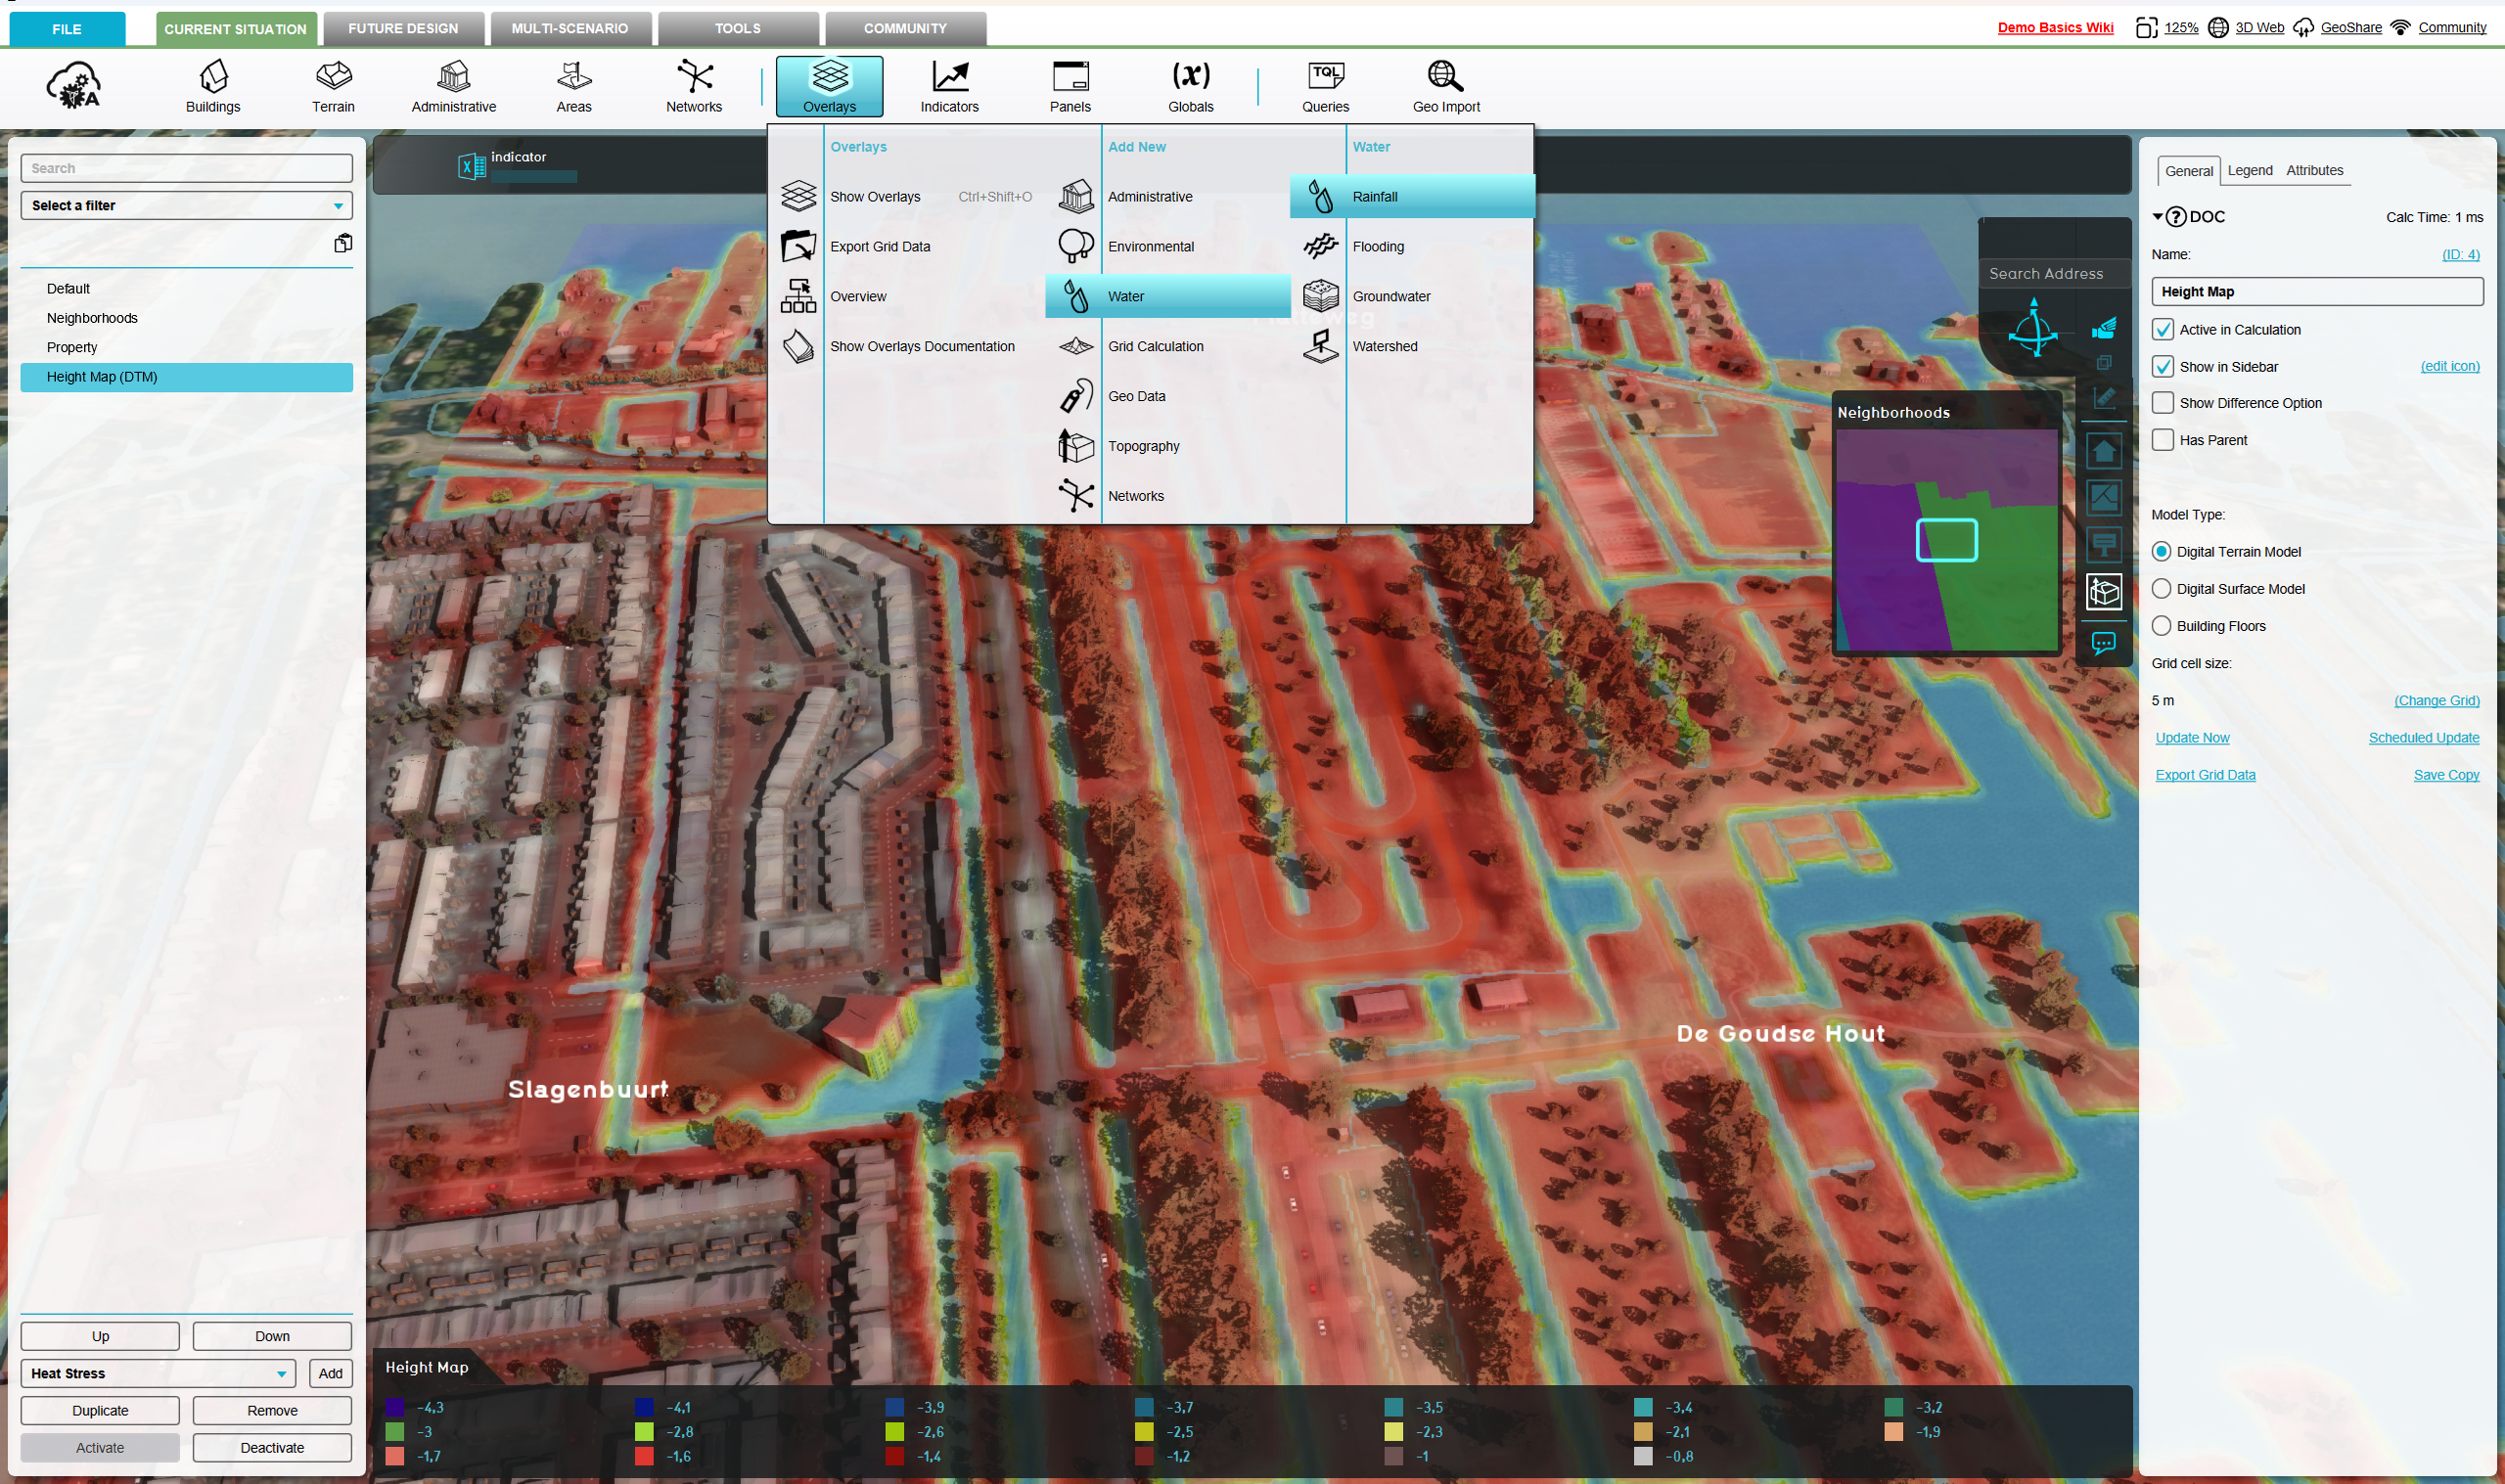The image size is (2505, 1484).
Task: Click Export Grid Data menu icon
Action: [x=798, y=246]
